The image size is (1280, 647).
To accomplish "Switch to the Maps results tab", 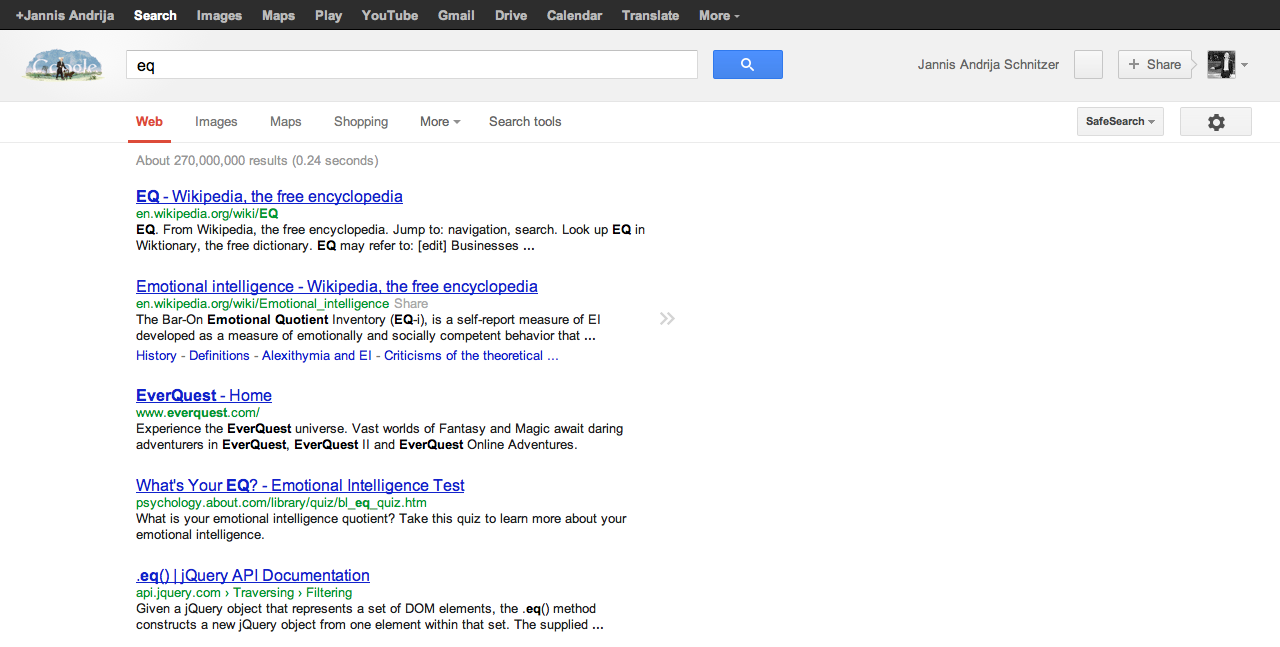I will click(286, 122).
